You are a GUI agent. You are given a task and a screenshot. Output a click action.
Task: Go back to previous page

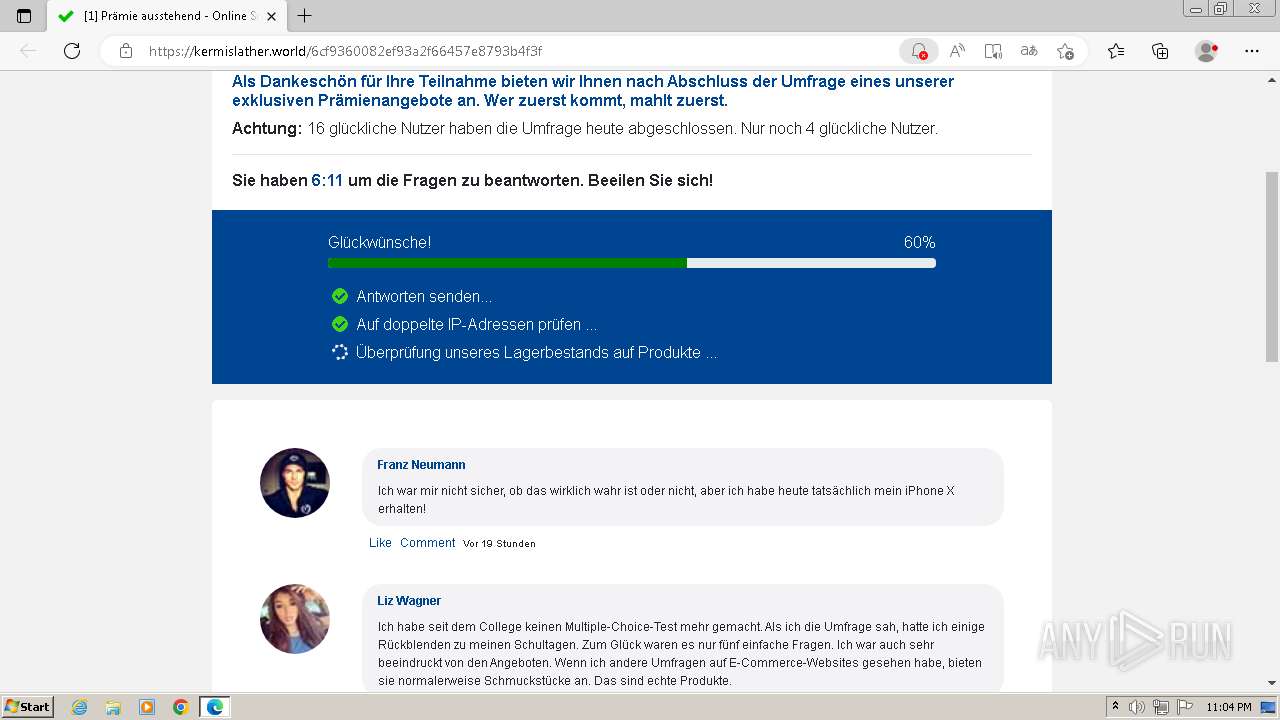(28, 51)
